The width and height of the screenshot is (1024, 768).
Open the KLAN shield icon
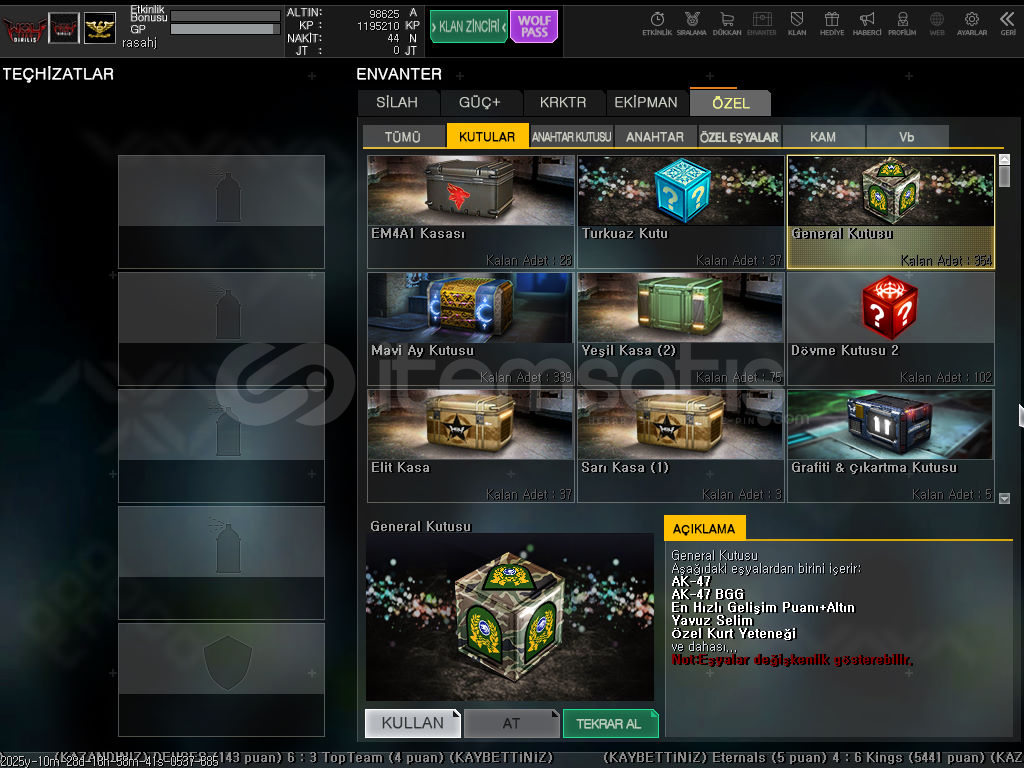click(797, 24)
